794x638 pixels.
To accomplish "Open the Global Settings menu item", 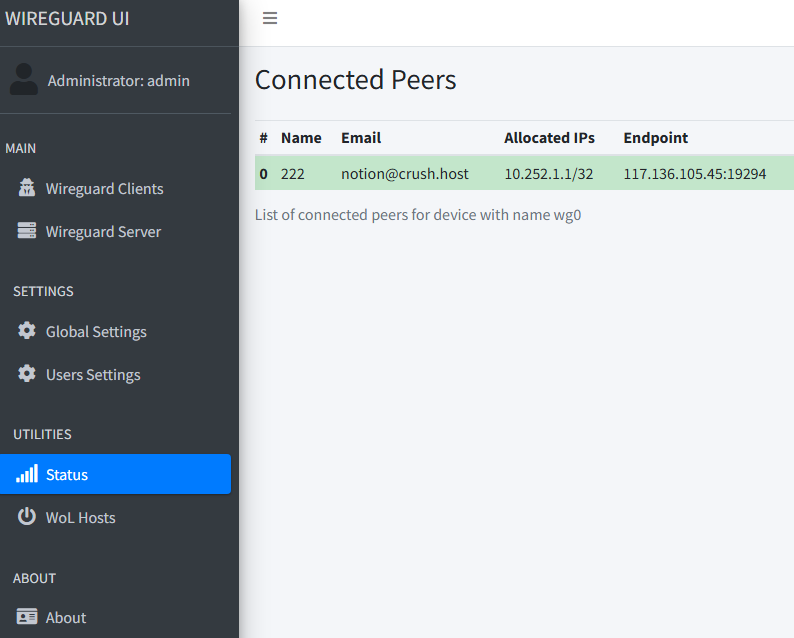I will tap(96, 332).
